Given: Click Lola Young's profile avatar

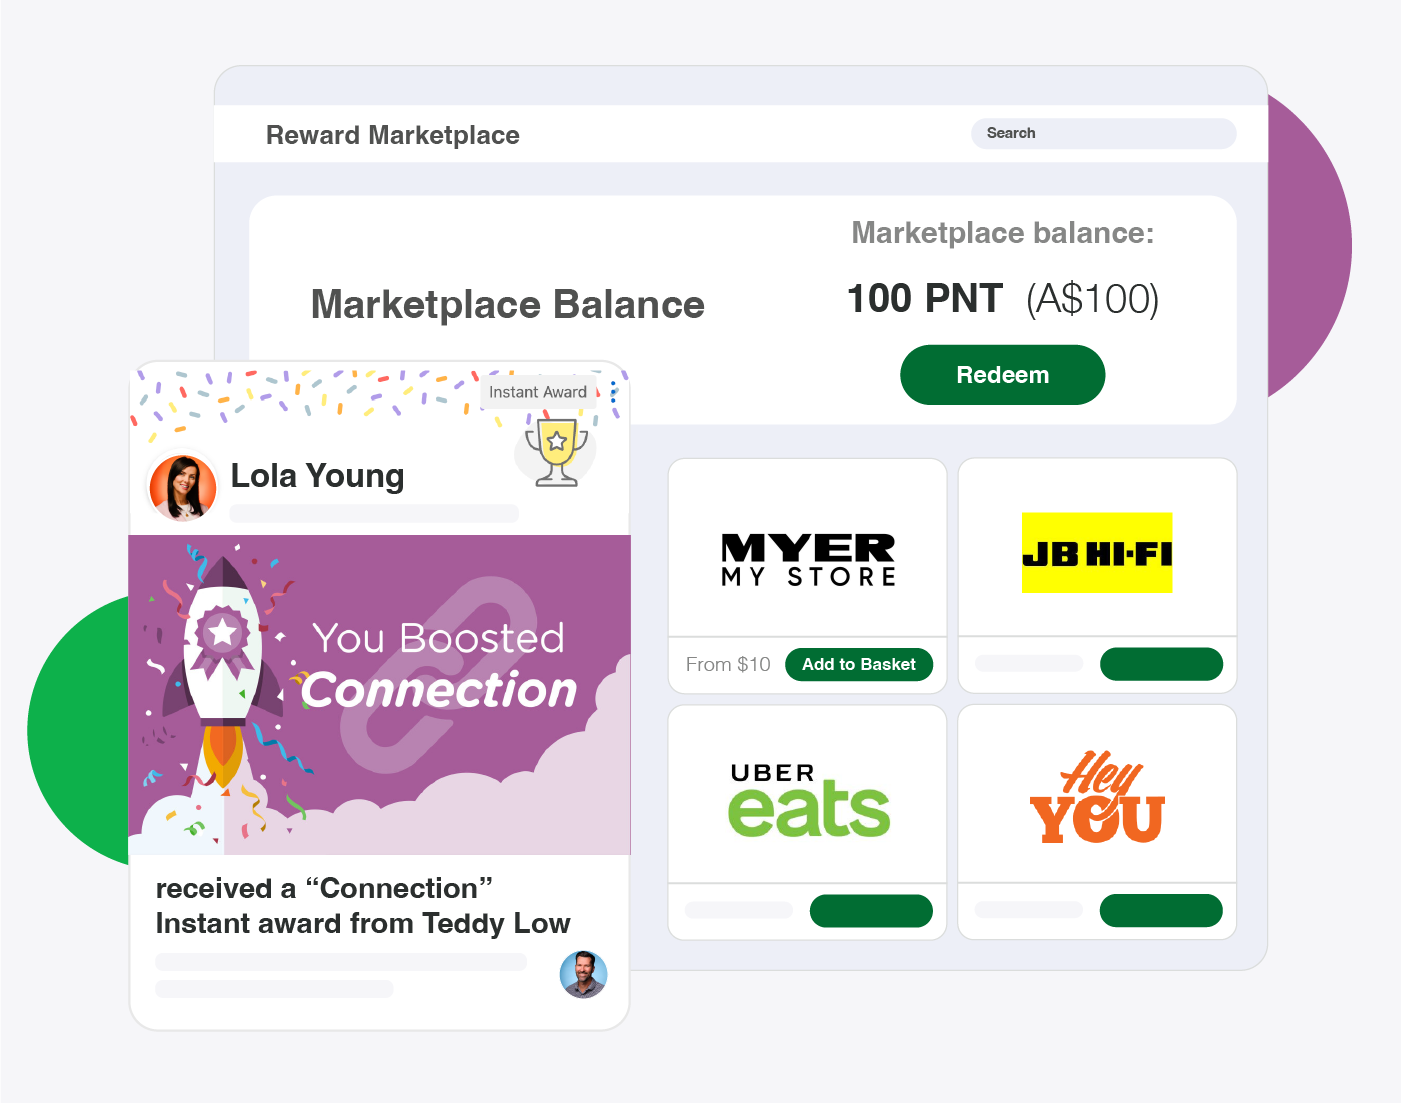Looking at the screenshot, I should (x=183, y=488).
